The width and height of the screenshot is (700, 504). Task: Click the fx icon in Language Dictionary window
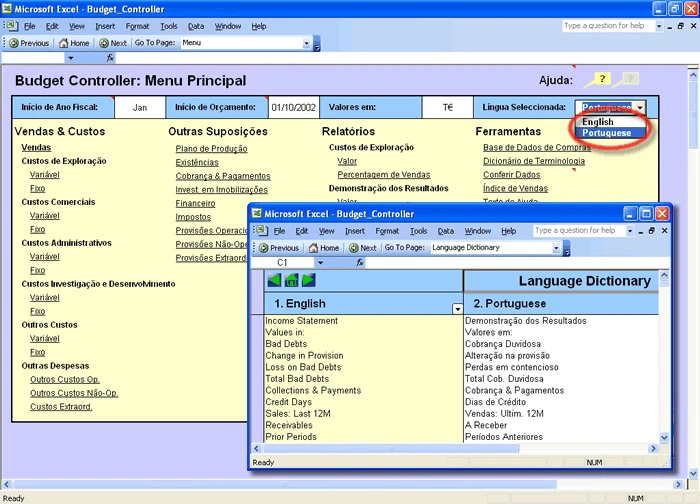[x=359, y=262]
